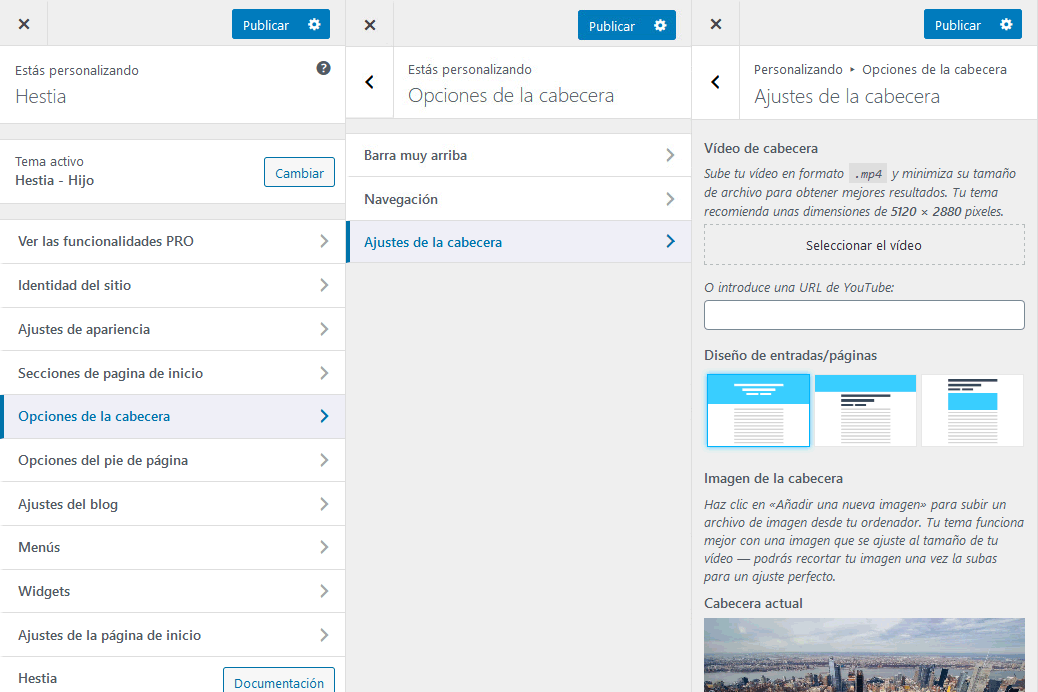Open the Menús section
1038x692 pixels.
(x=173, y=548)
